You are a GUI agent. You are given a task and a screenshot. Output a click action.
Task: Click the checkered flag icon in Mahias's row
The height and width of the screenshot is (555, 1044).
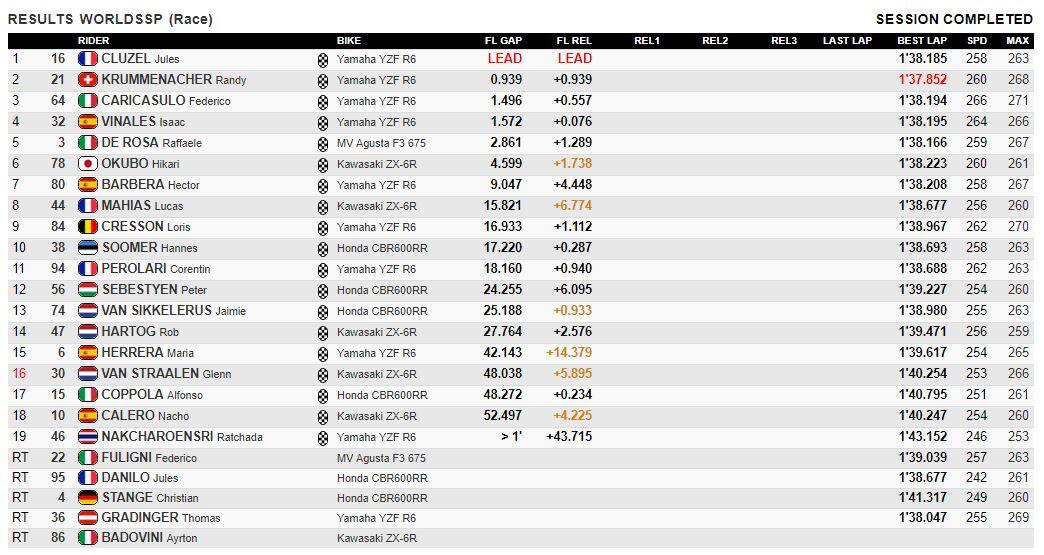point(322,206)
